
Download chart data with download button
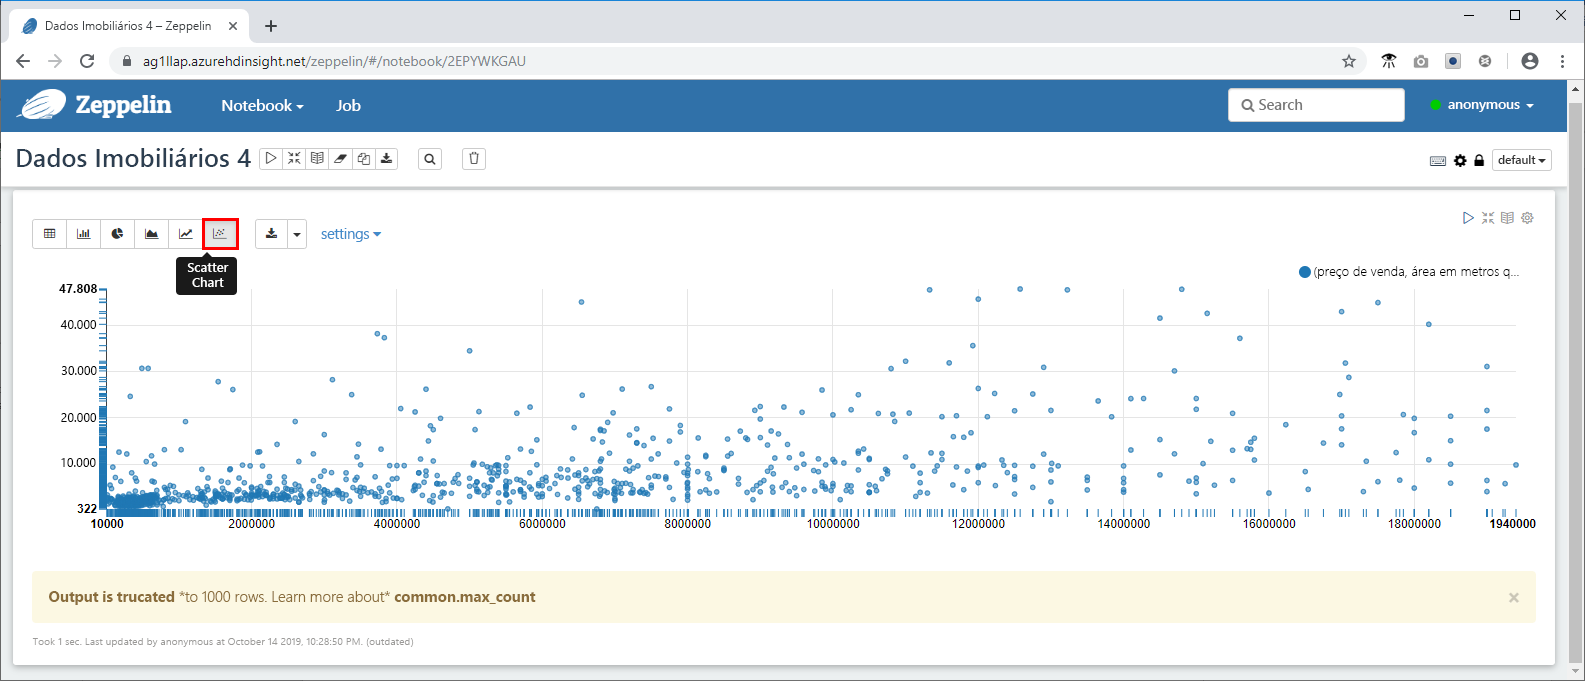point(271,234)
